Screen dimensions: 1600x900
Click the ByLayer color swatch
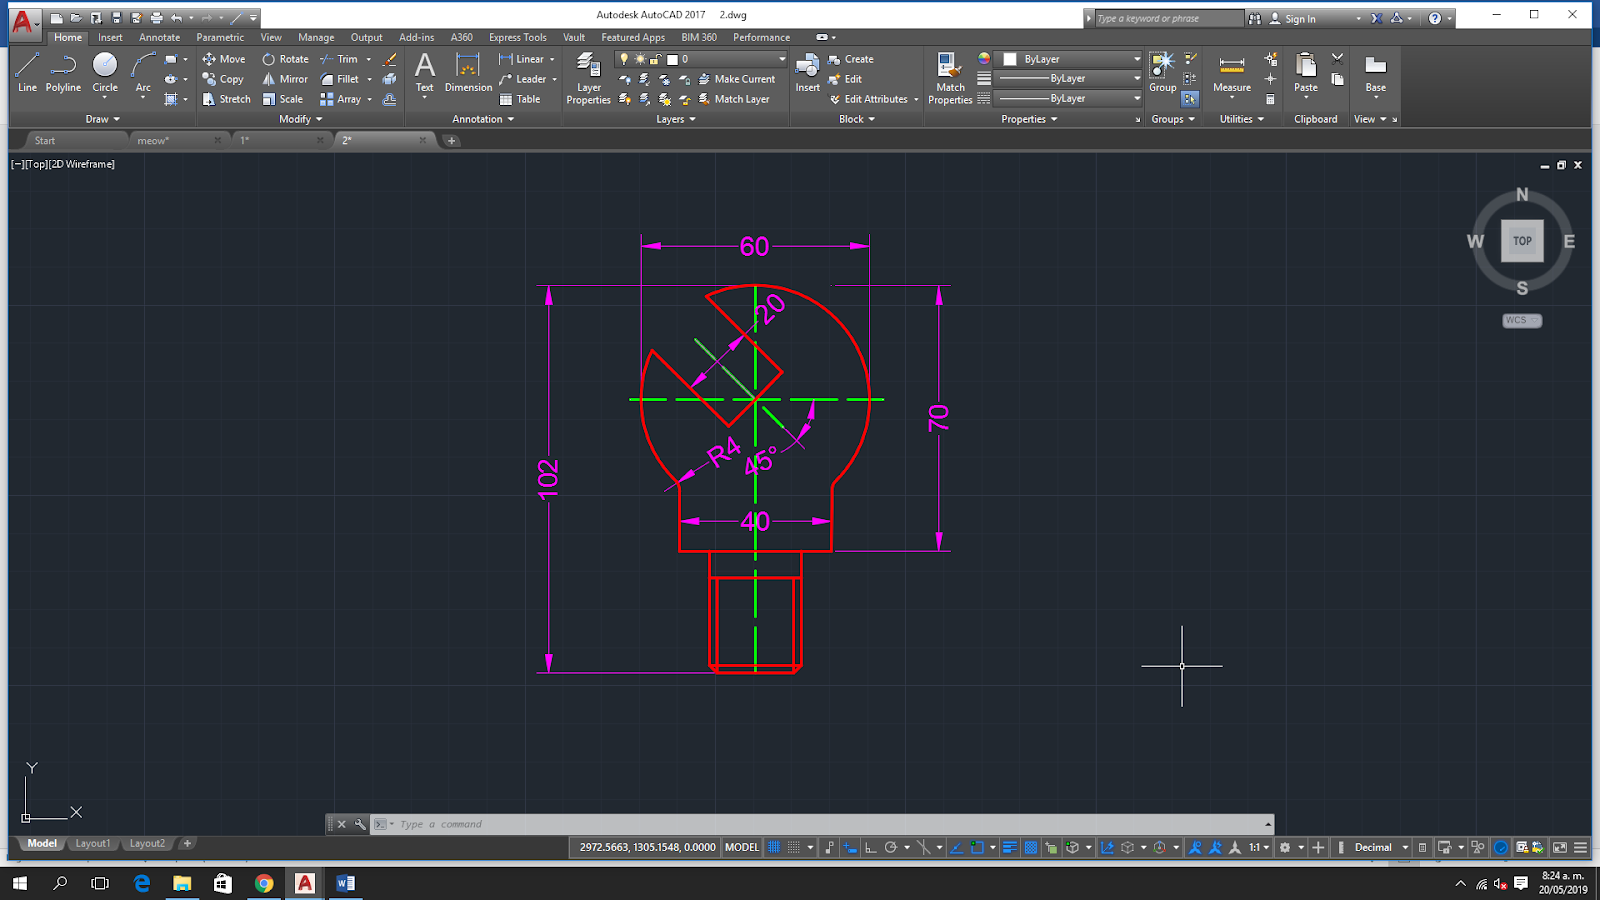click(x=1011, y=59)
